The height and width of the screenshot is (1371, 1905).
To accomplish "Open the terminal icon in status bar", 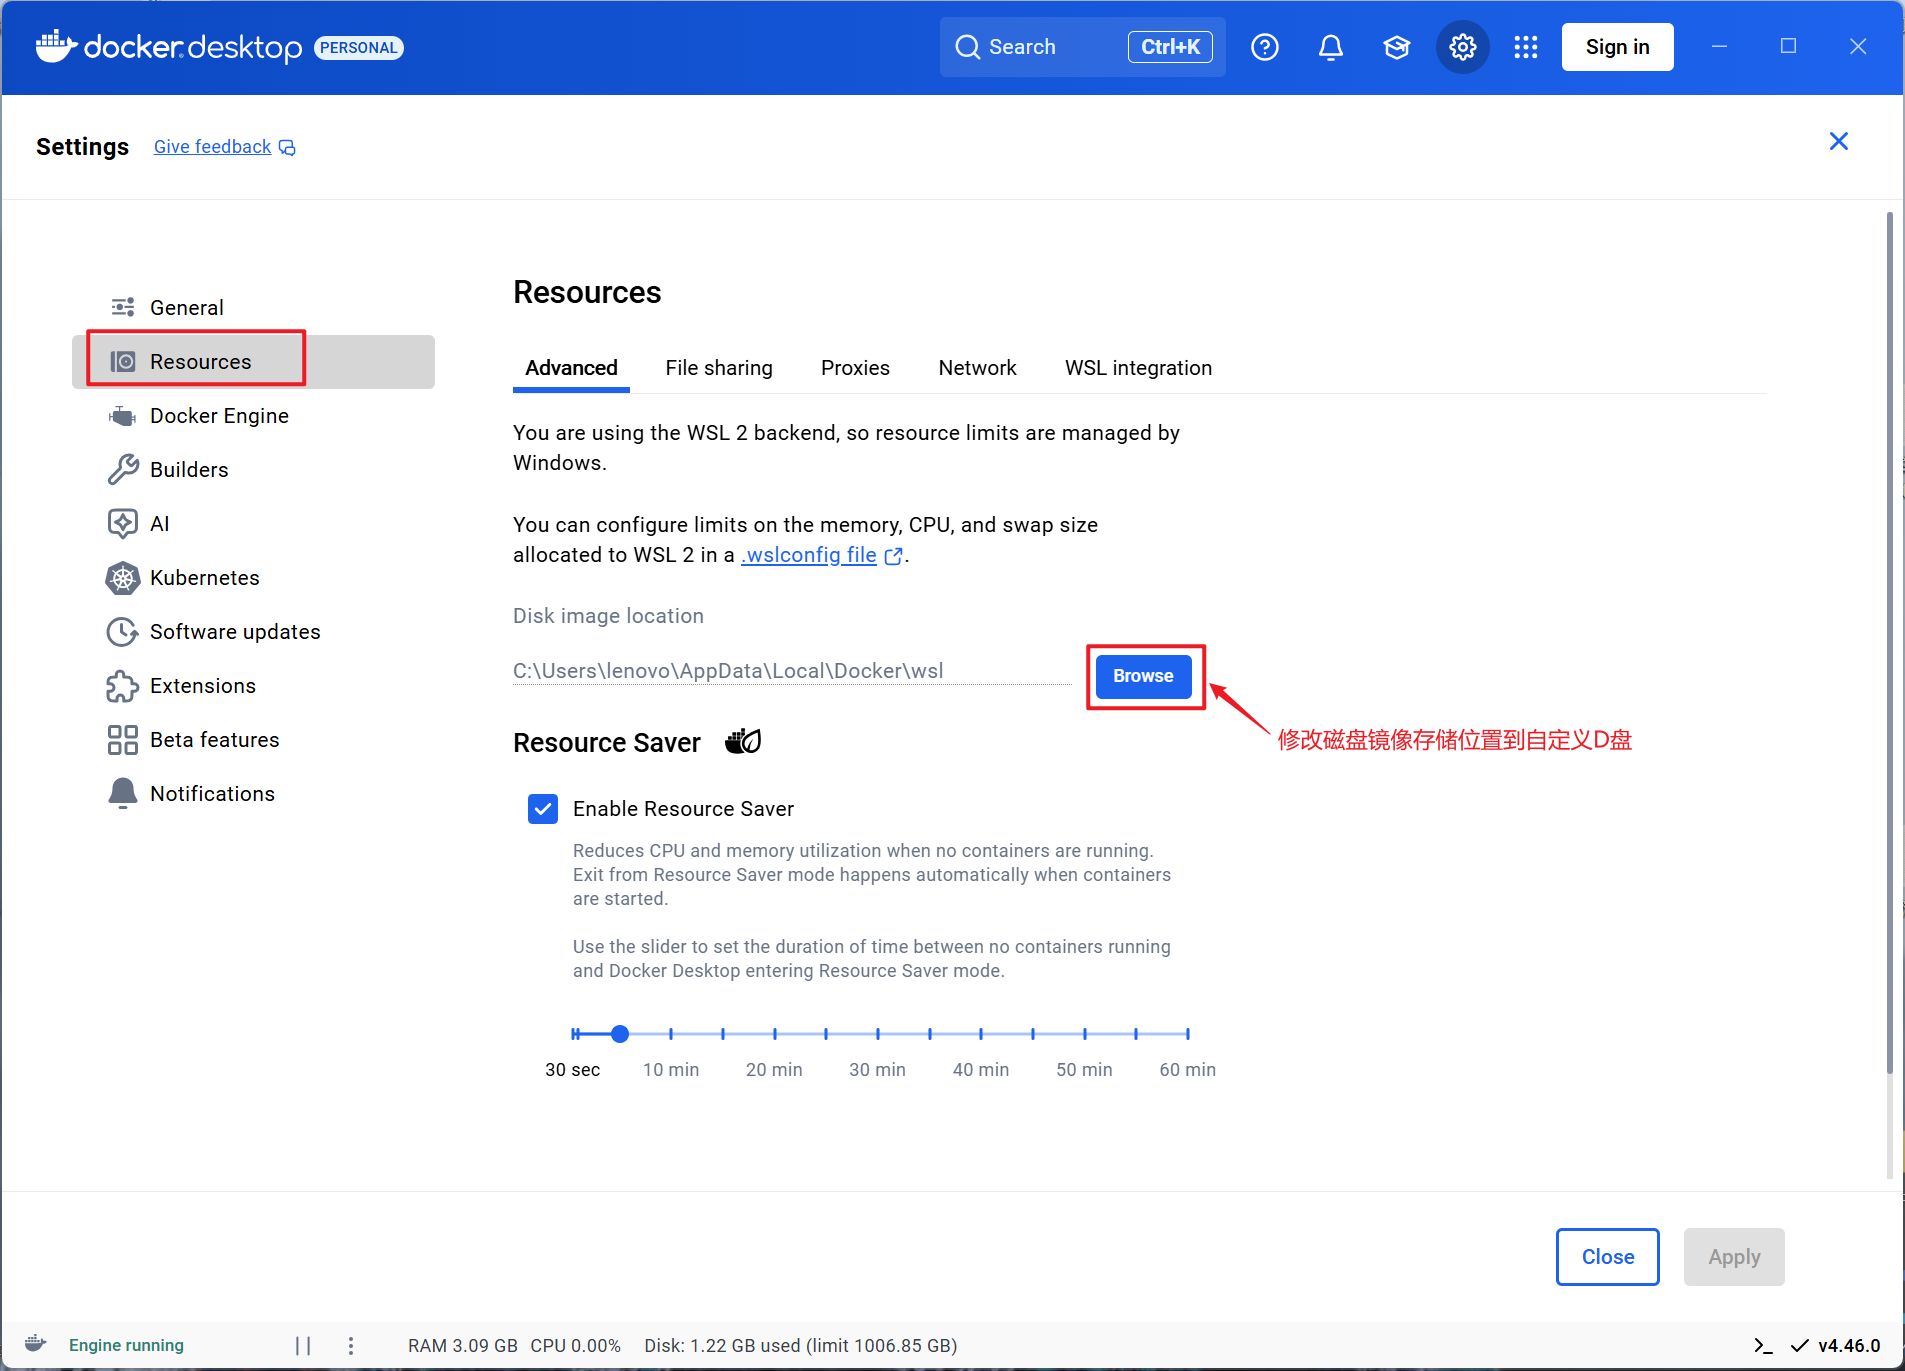I will click(x=1763, y=1345).
